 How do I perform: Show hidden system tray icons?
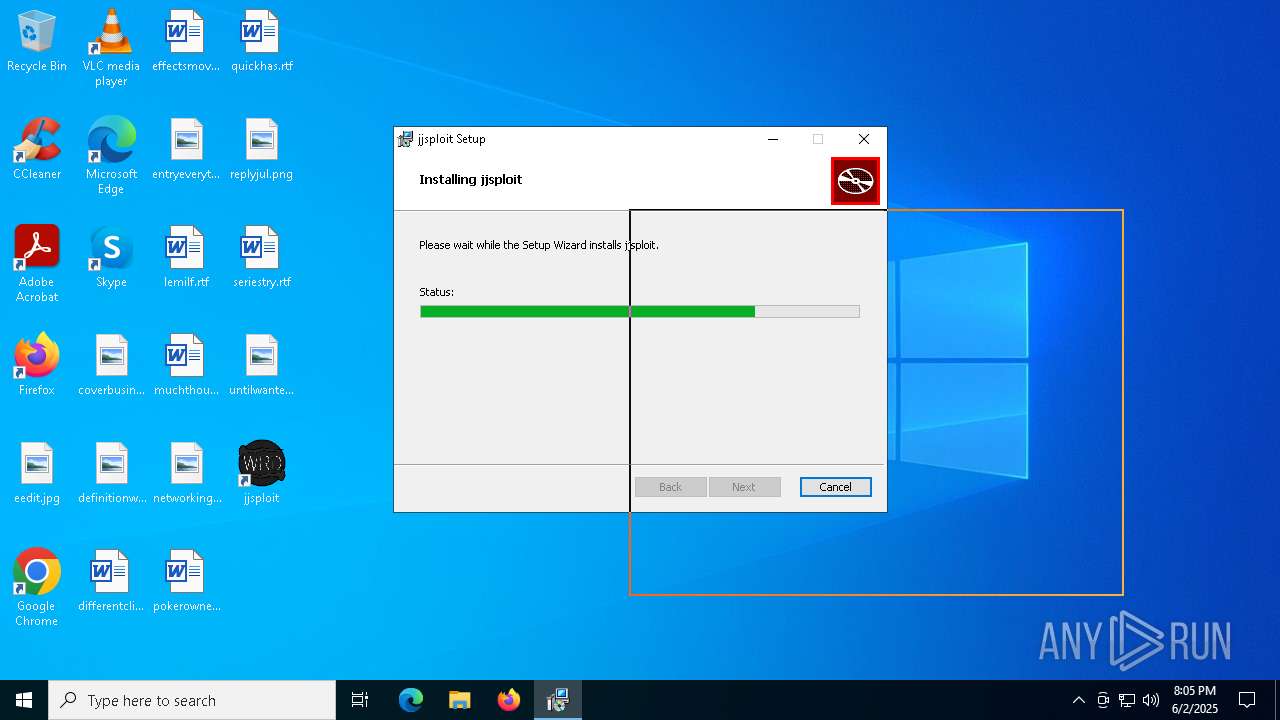1078,700
